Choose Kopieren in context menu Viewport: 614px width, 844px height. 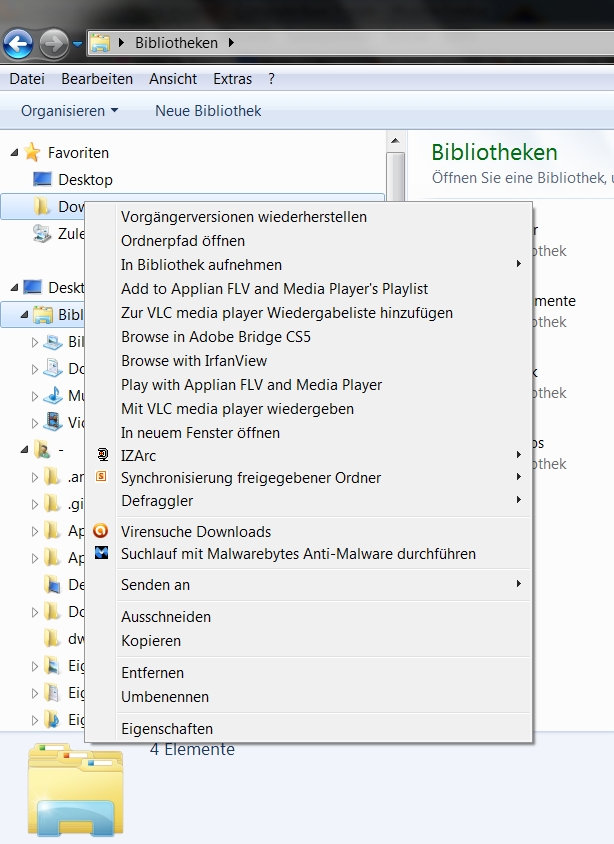[x=309, y=641]
